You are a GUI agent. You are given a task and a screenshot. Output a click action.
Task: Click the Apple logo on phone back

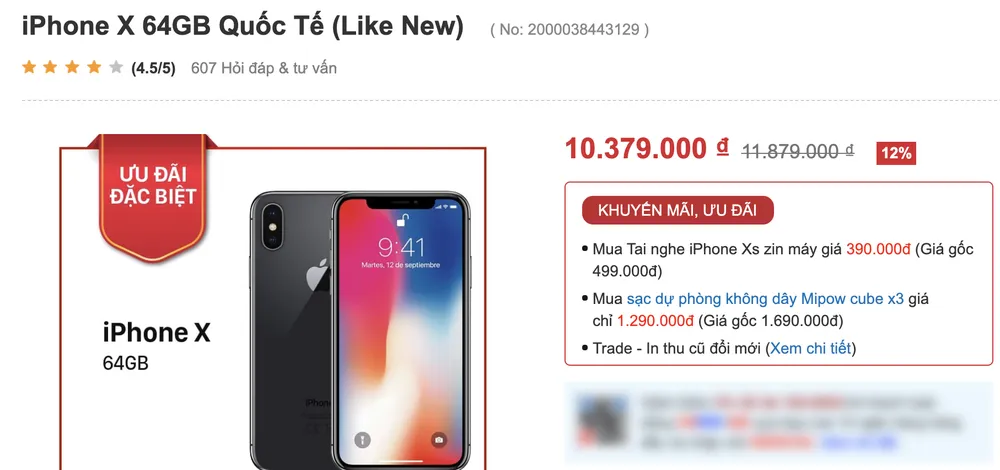[317, 273]
